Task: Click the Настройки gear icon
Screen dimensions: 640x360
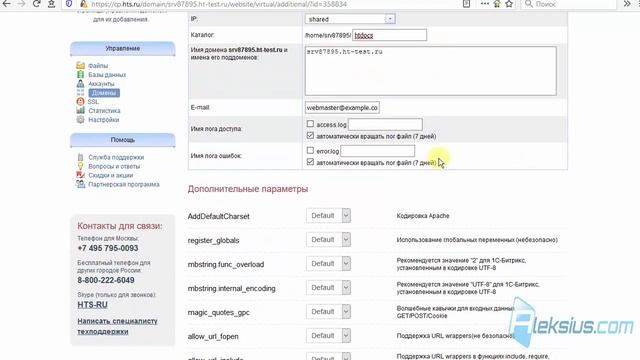Action: coord(80,120)
